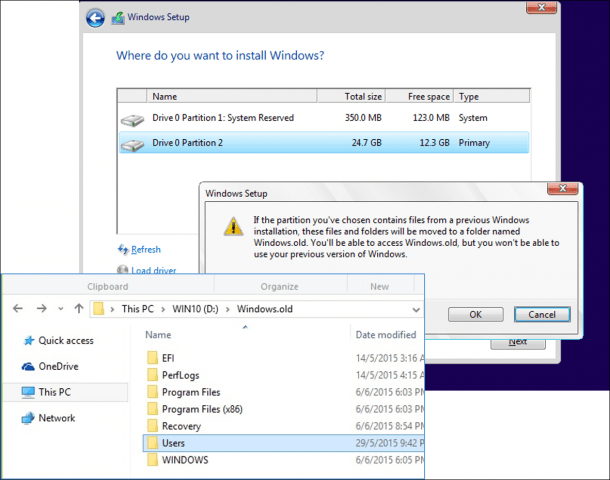
Task: Click Windows.old in the breadcrumb
Action: click(265, 309)
